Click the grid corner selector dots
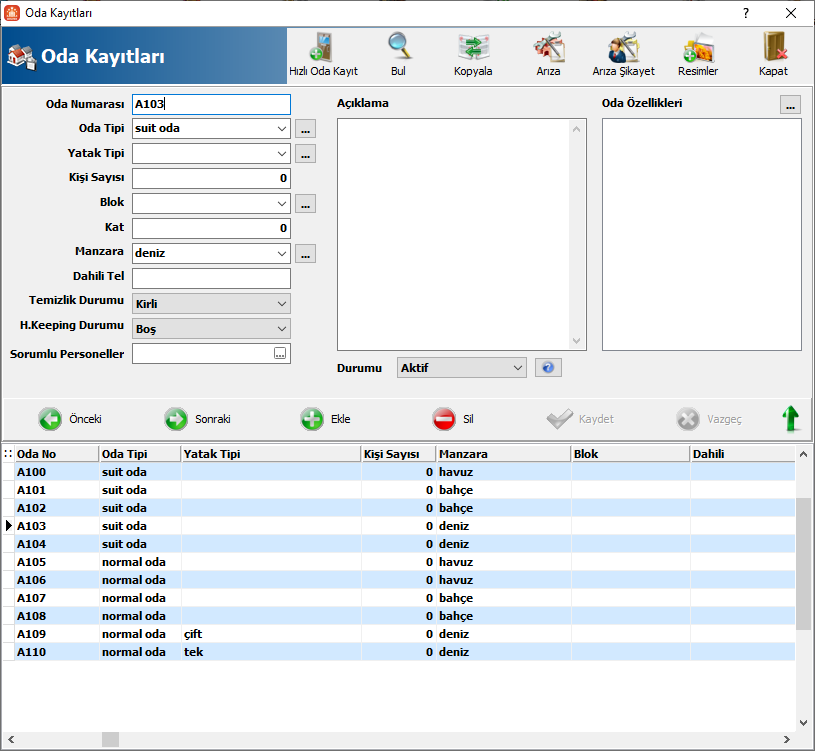Screen dimensions: 815x751 [x=8, y=454]
